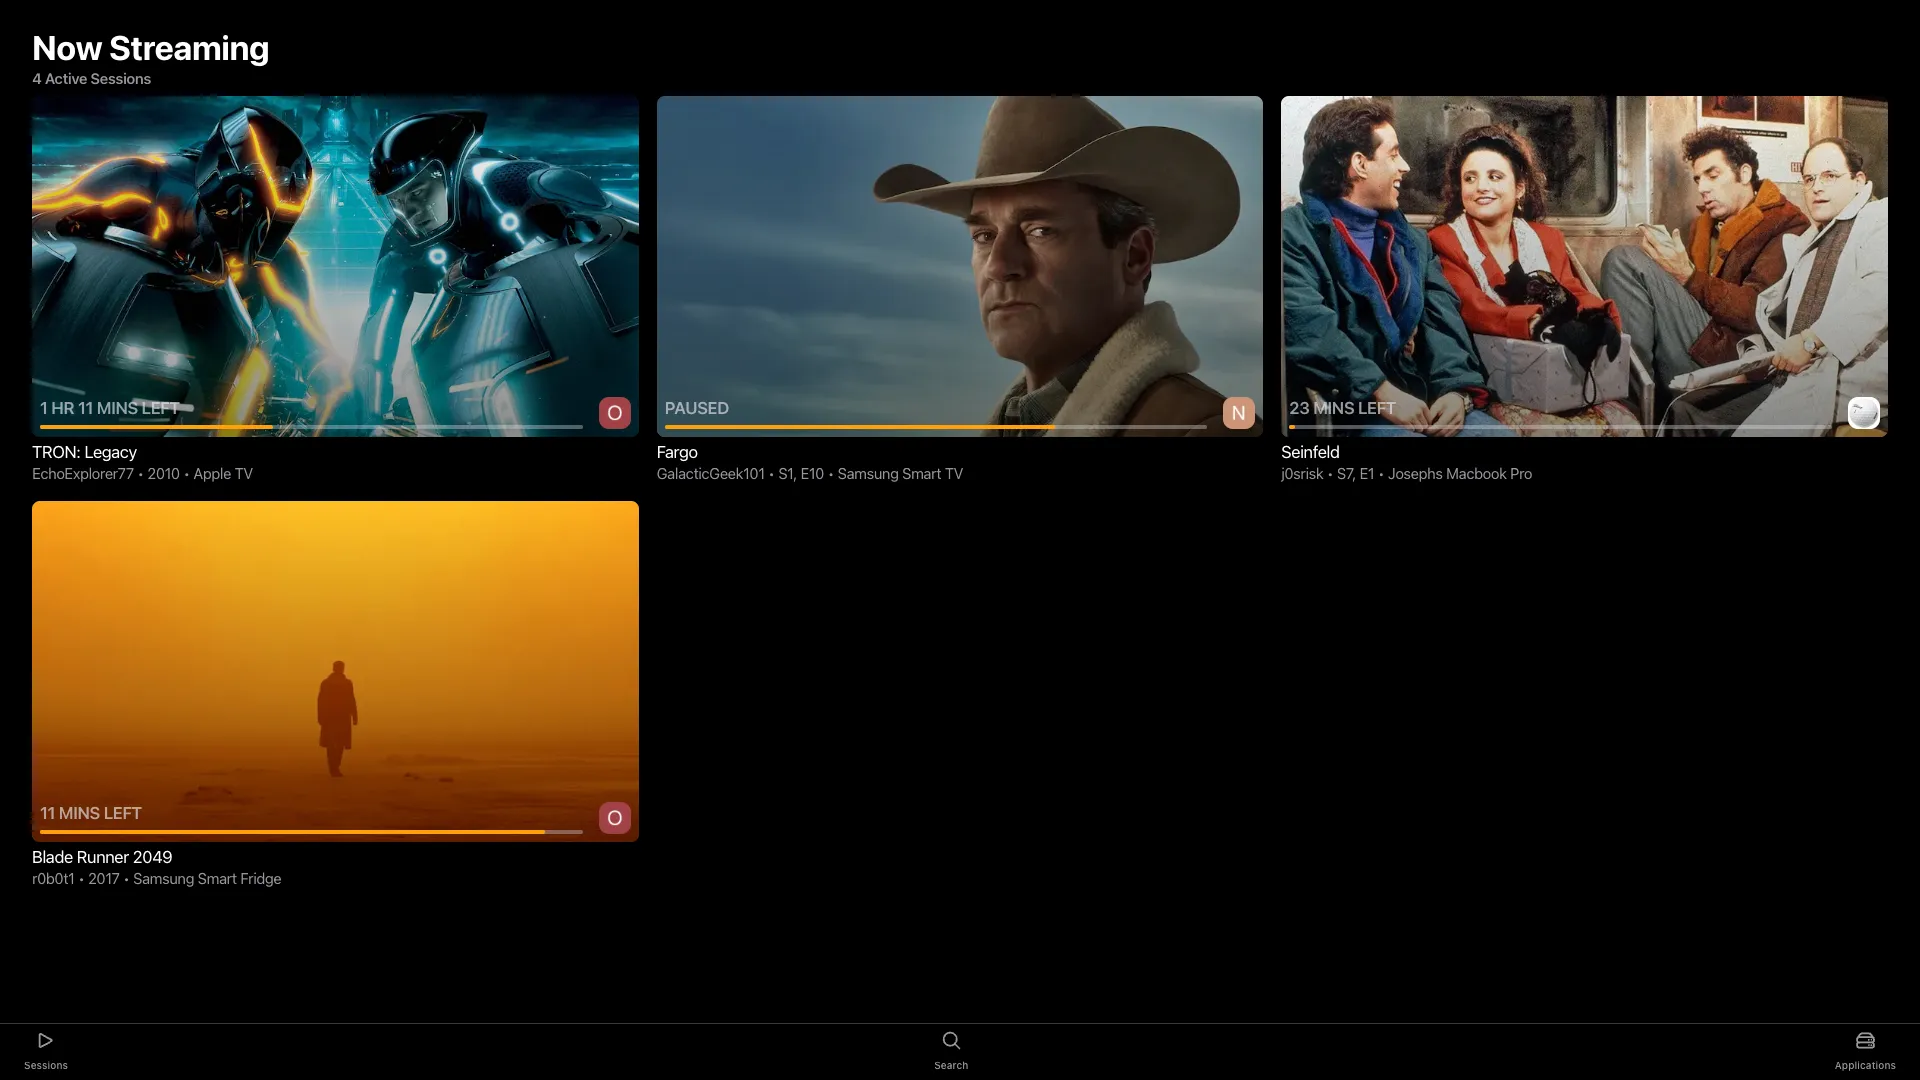1920x1080 pixels.
Task: Click the Fargo title text
Action: (677, 452)
